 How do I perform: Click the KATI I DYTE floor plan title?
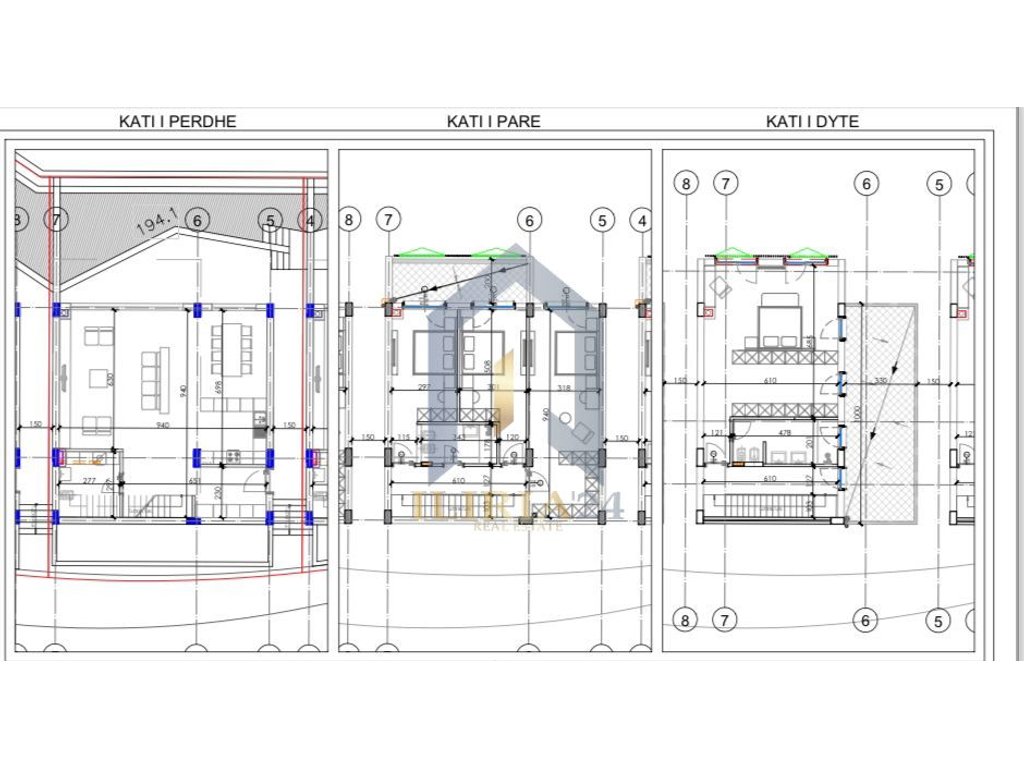[812, 122]
